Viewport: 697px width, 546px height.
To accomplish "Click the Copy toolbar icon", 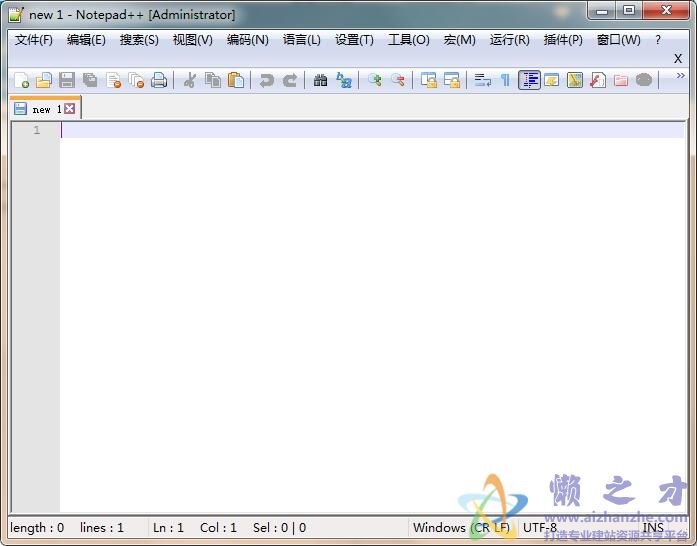I will coord(213,80).
